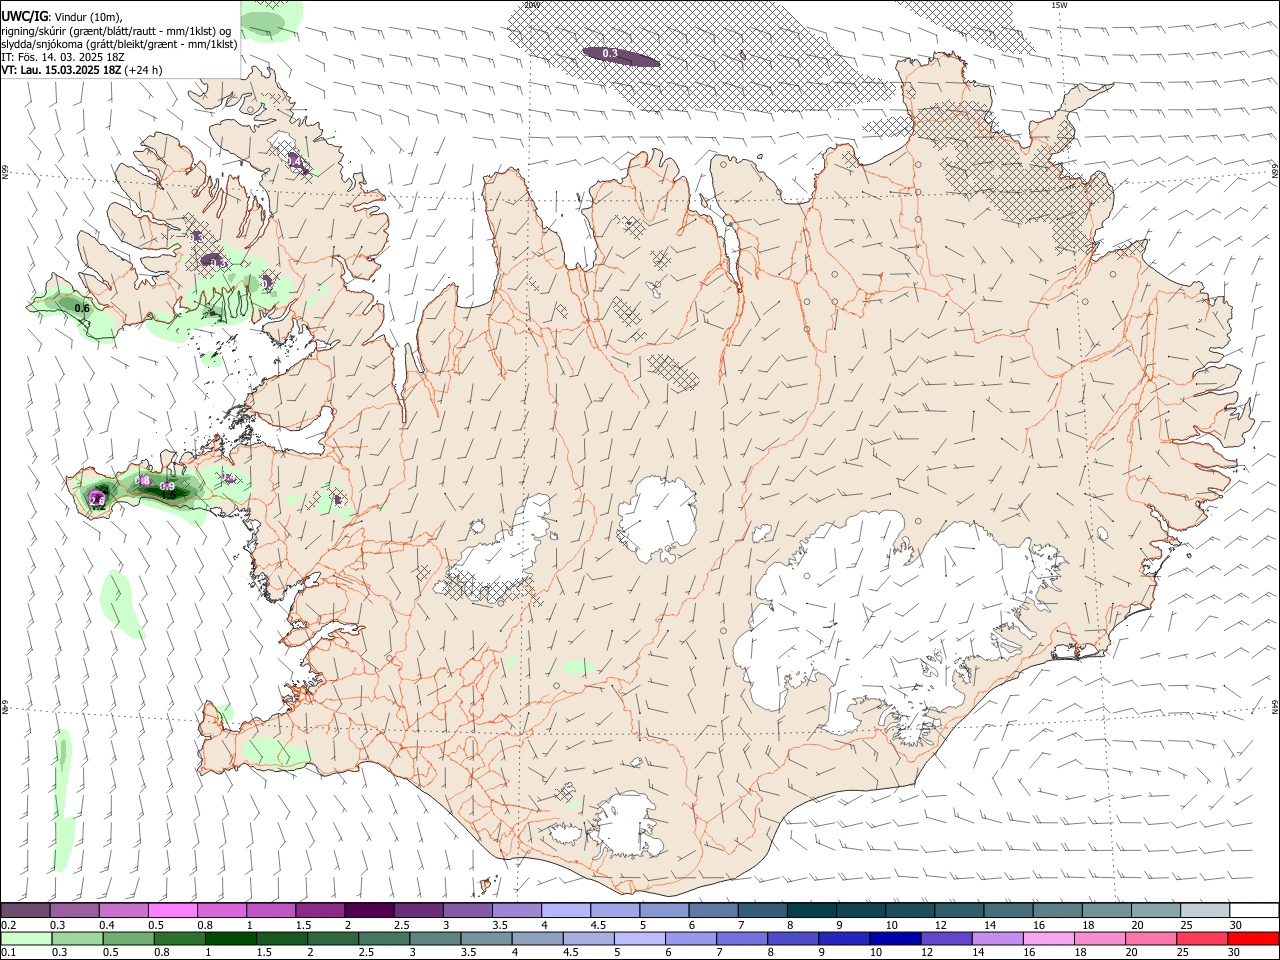Click the upper legend swatch between 0.5 and 0.8
Screen dimensions: 1280x960
[x=172, y=911]
